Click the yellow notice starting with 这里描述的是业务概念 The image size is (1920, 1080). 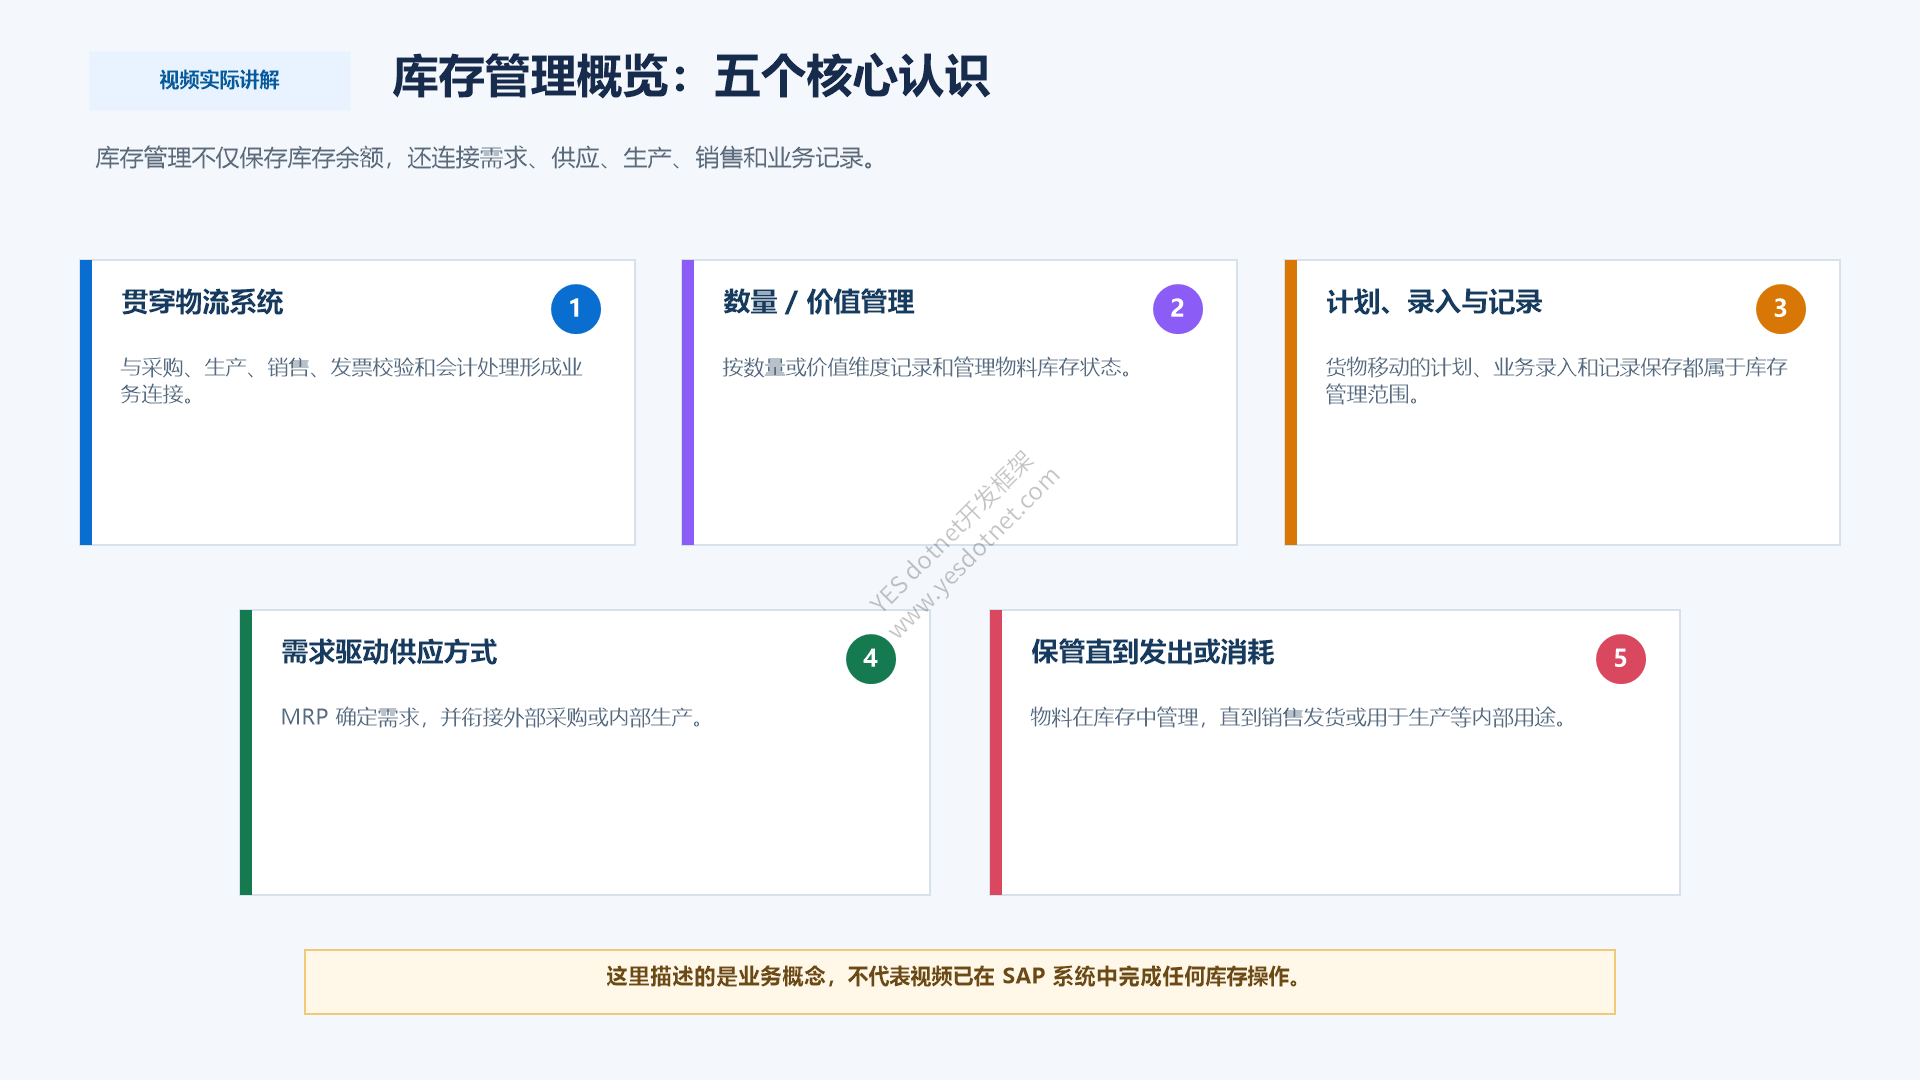coord(960,982)
